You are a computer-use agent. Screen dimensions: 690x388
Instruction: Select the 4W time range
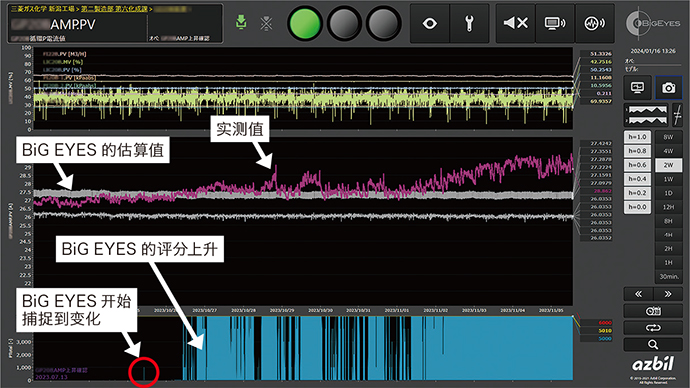[668, 151]
